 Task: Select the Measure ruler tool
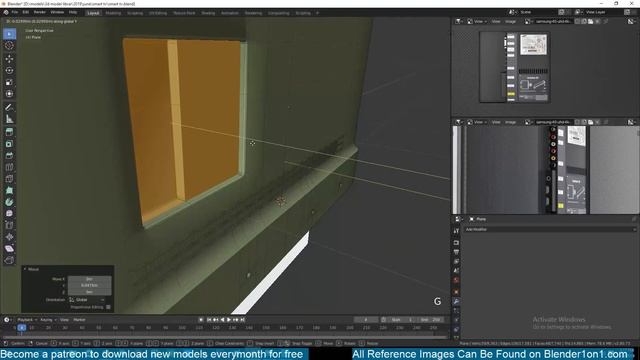click(x=9, y=119)
